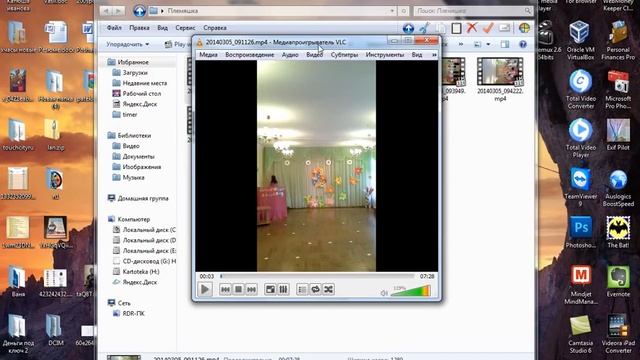Open the VLC Видео menu
The image size is (640, 360).
pos(314,55)
